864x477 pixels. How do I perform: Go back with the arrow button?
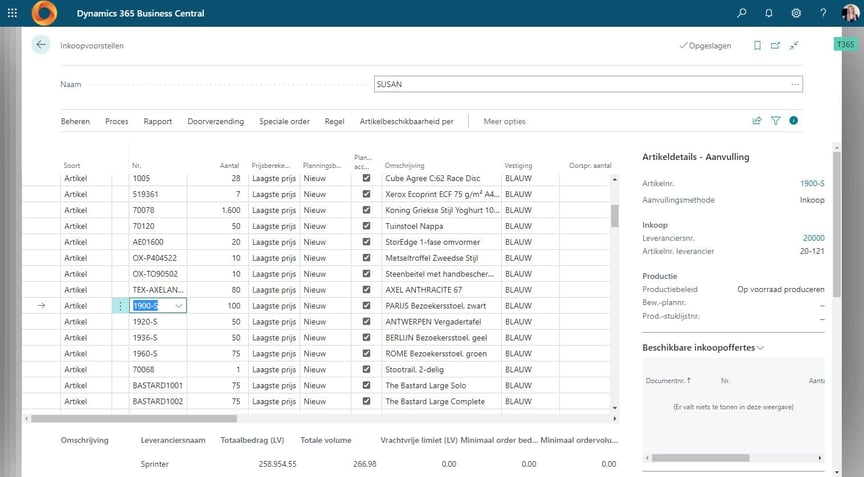pos(41,45)
